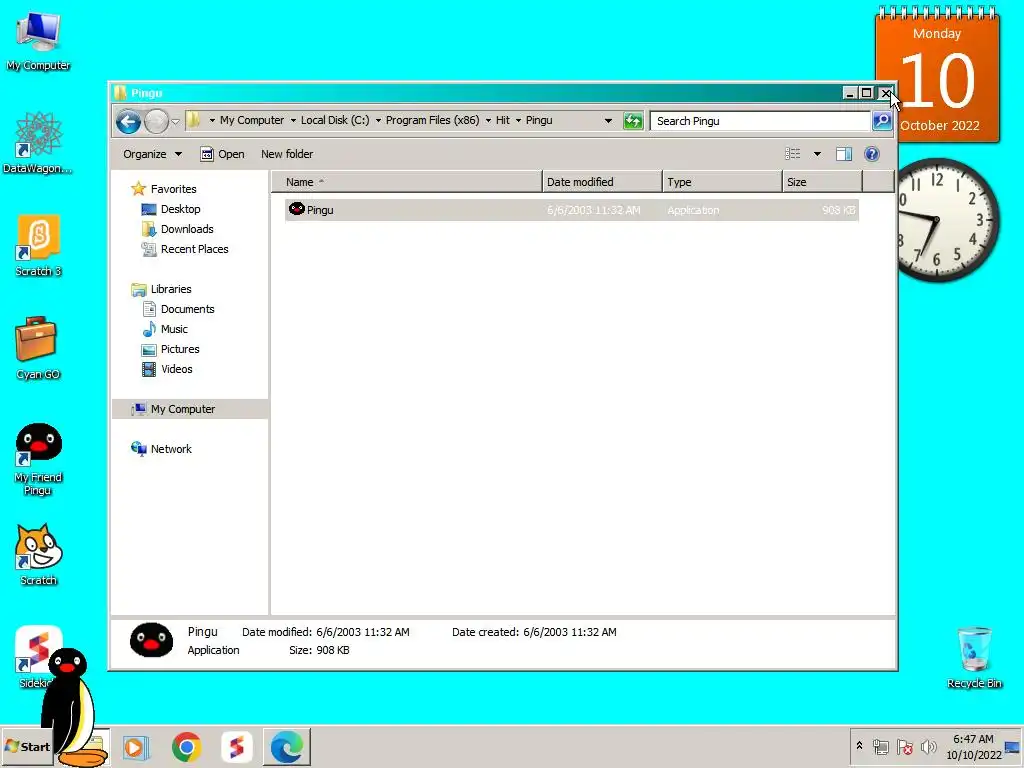1024x768 pixels.
Task: Expand arrow after Hit breadcrumb
Action: coord(519,121)
